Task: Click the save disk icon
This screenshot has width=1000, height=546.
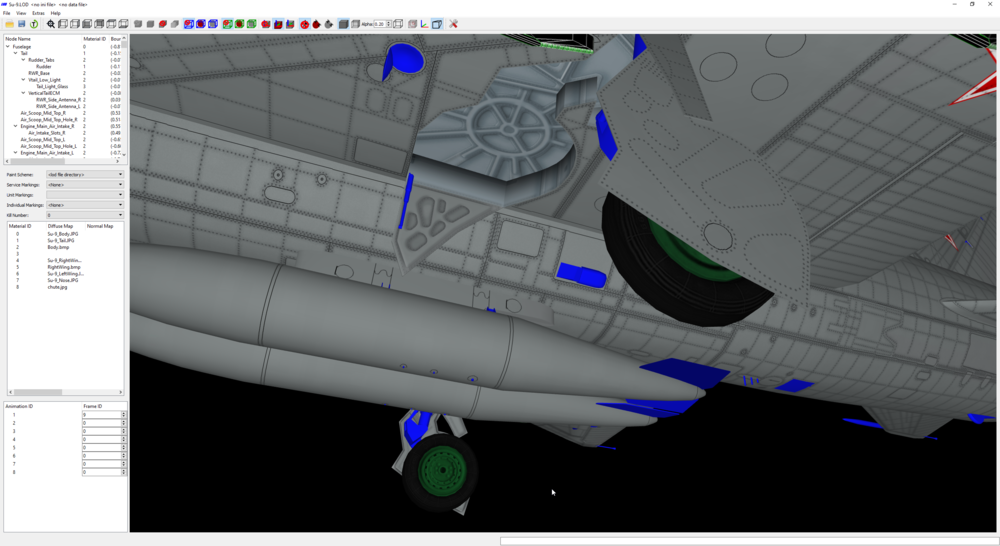Action: [22, 24]
